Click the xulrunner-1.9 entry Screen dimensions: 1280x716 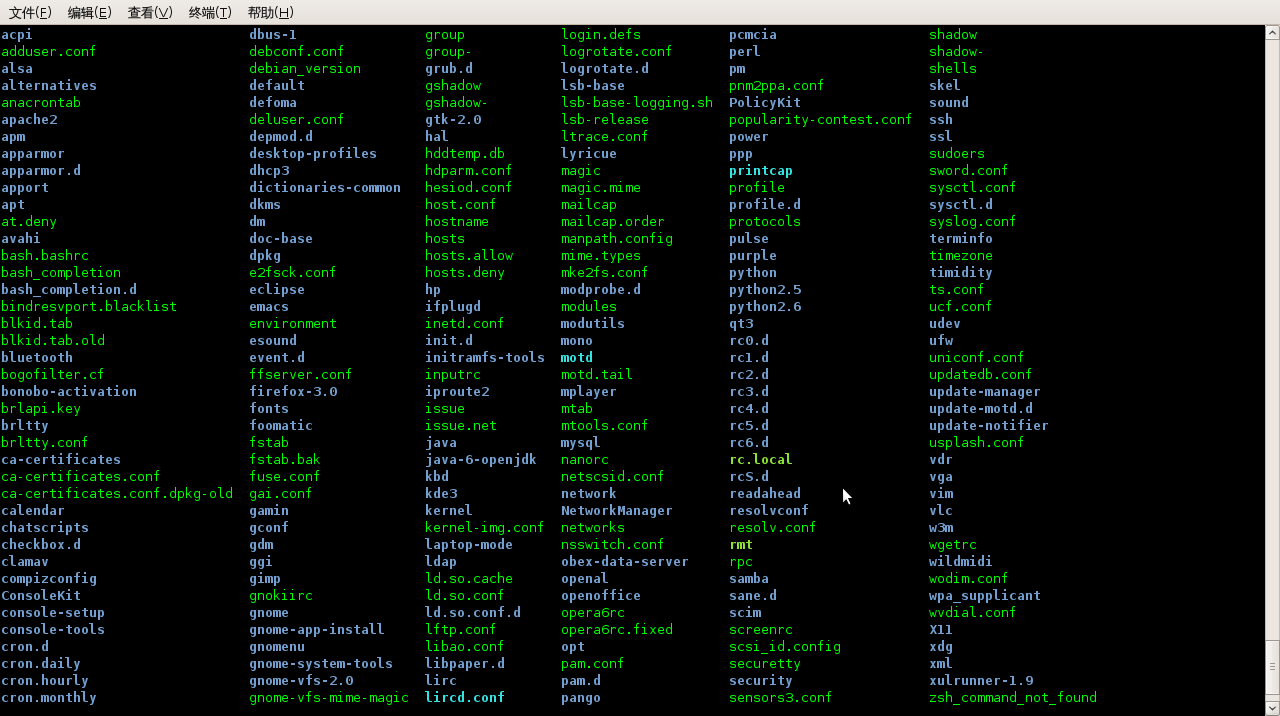tap(981, 680)
